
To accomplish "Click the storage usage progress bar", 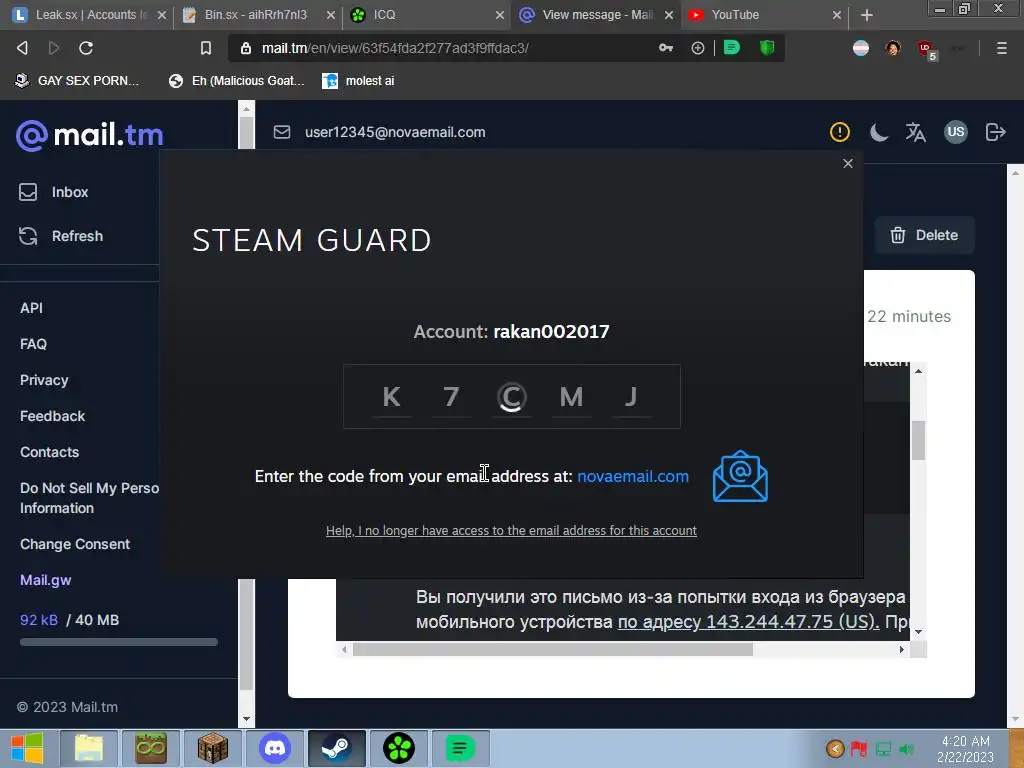I will pos(118,642).
